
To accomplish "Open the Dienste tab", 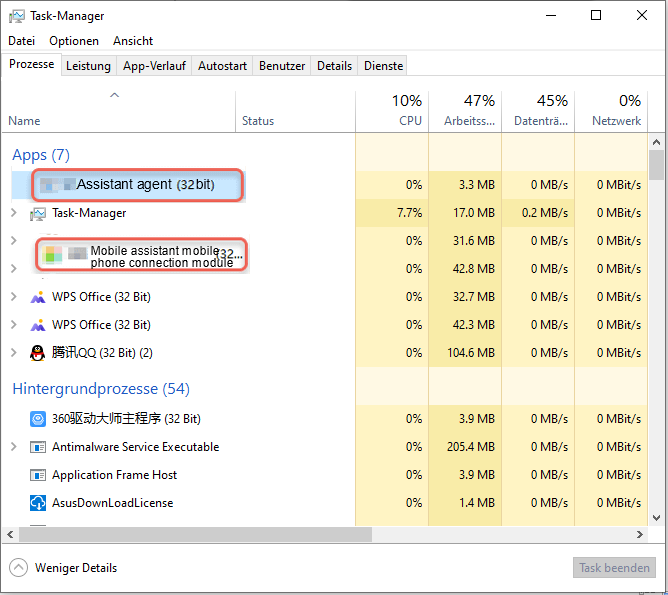I will [x=384, y=66].
